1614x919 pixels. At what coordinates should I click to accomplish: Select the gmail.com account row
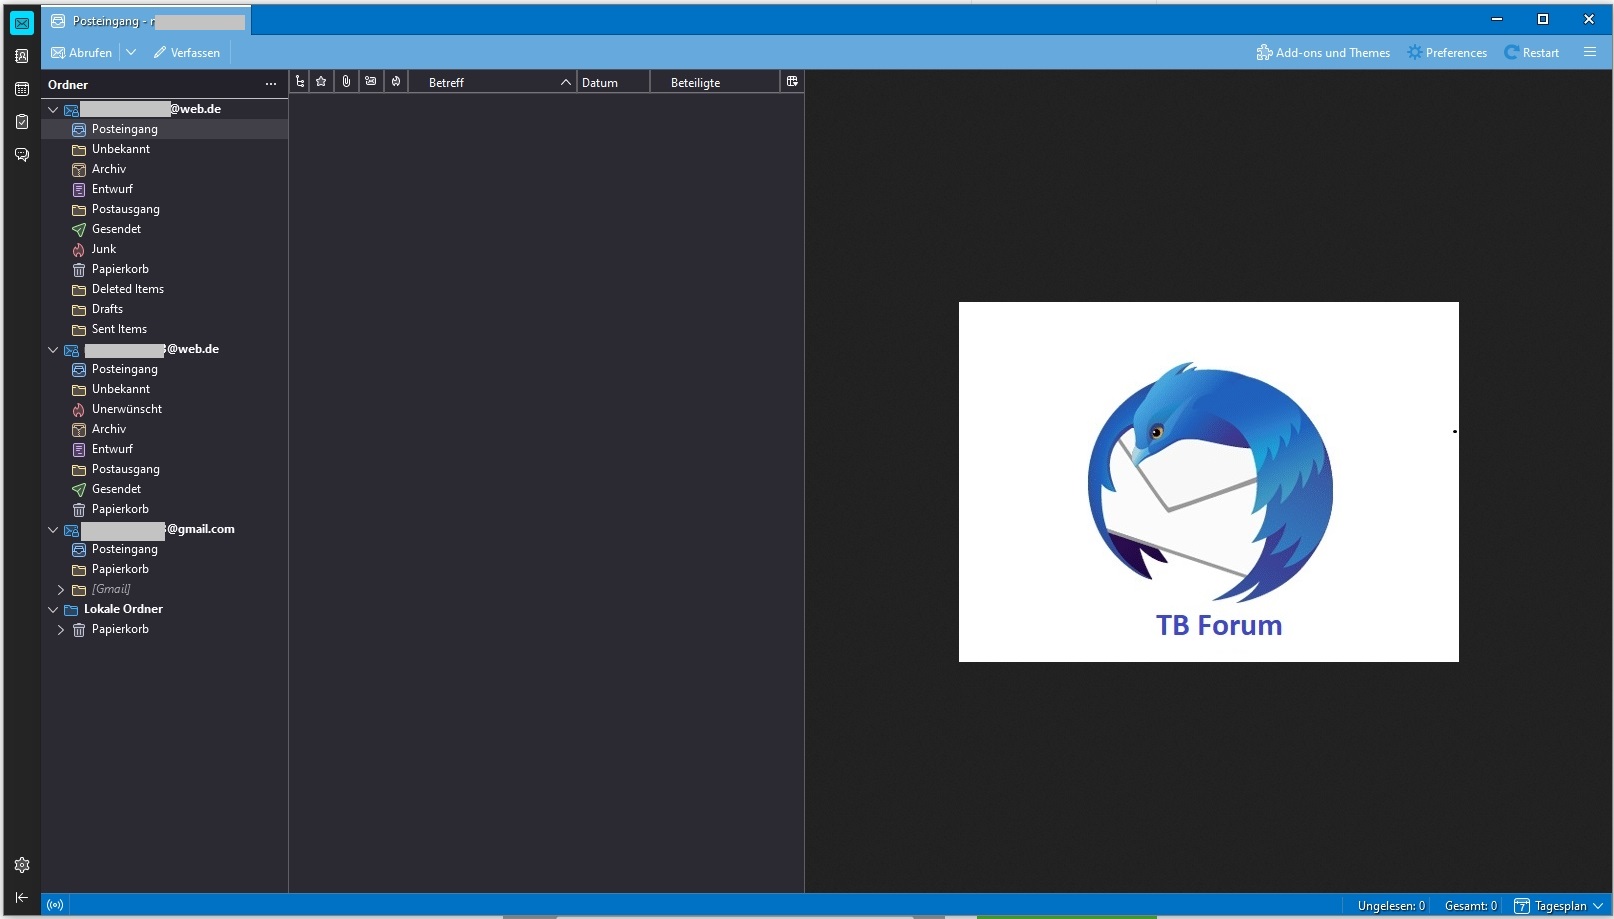click(165, 529)
